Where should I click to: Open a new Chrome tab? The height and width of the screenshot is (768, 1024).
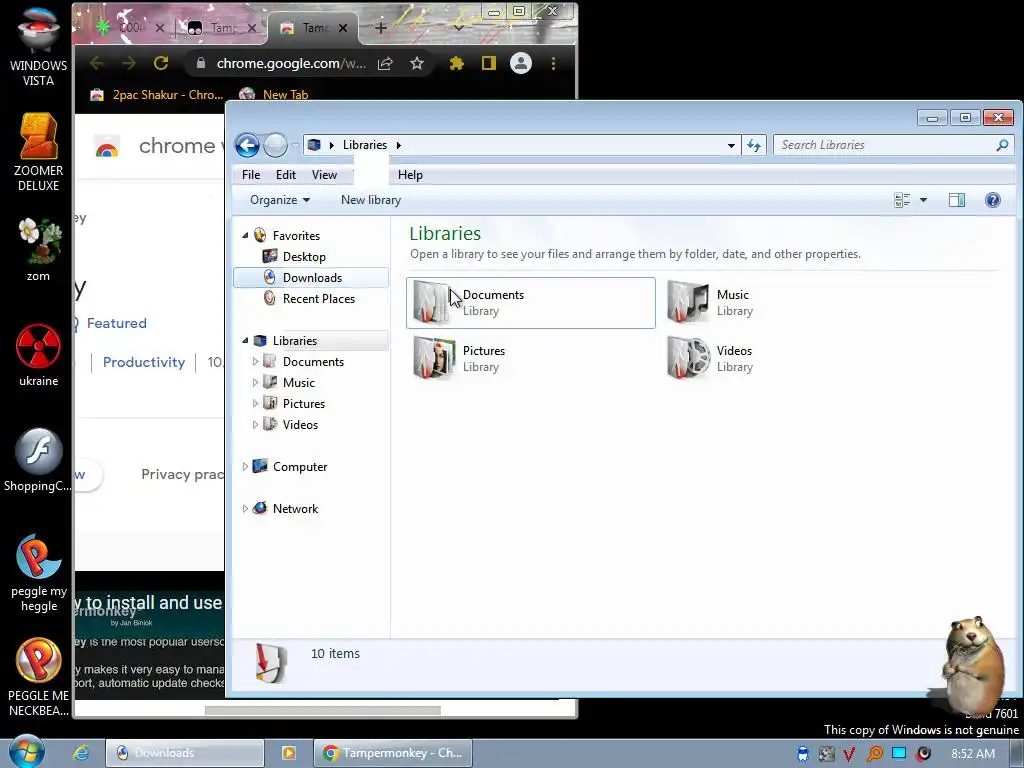click(381, 28)
